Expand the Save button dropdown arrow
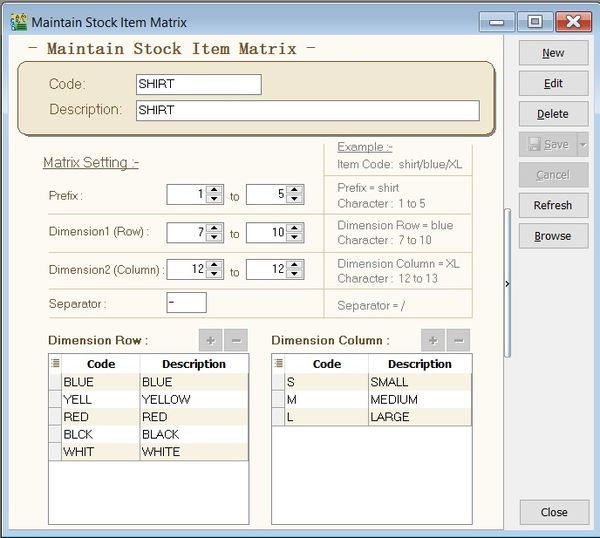 [x=583, y=145]
